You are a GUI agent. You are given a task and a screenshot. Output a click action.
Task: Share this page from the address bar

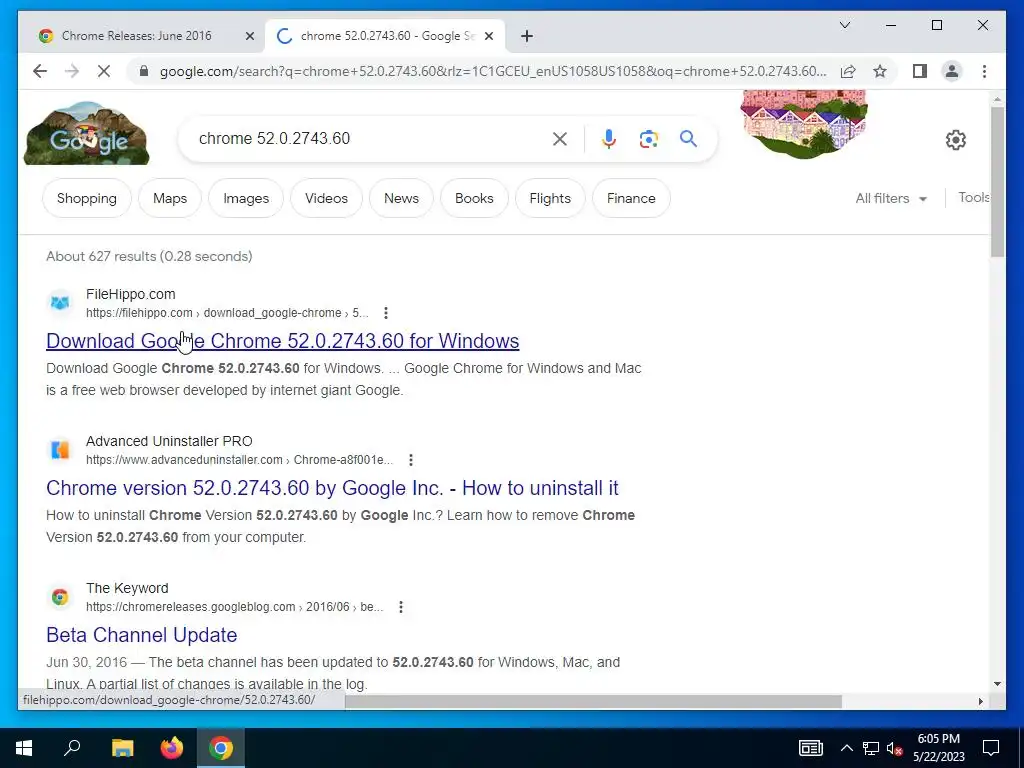pos(848,71)
